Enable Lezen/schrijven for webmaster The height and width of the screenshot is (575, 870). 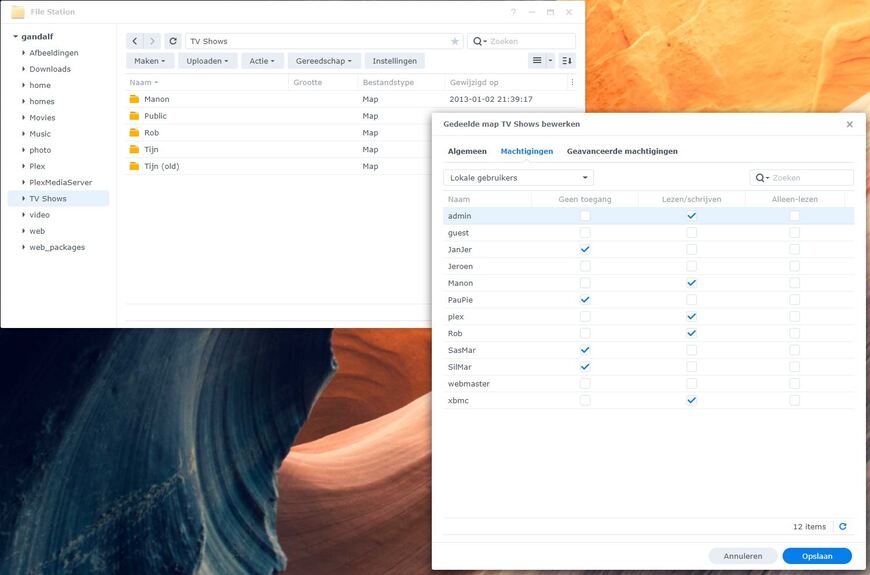(691, 384)
